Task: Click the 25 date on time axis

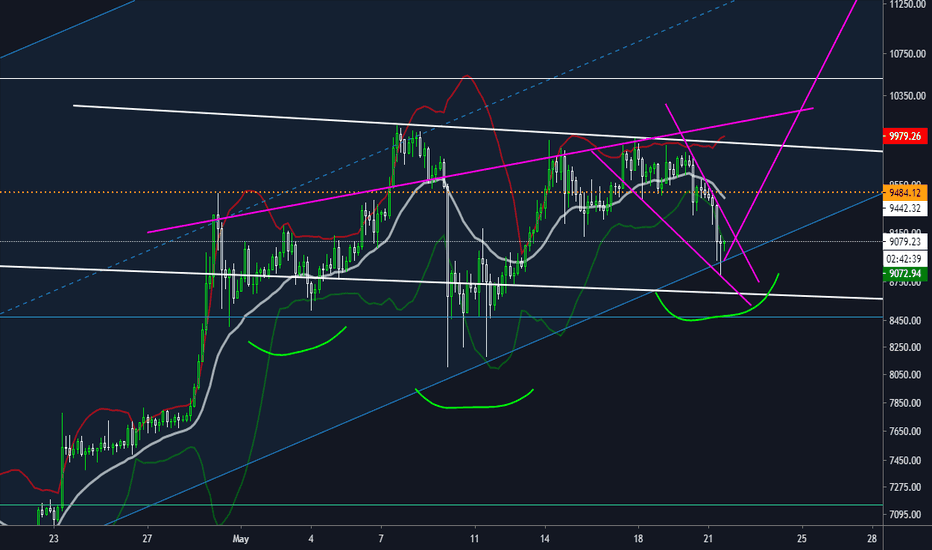Action: tap(802, 539)
